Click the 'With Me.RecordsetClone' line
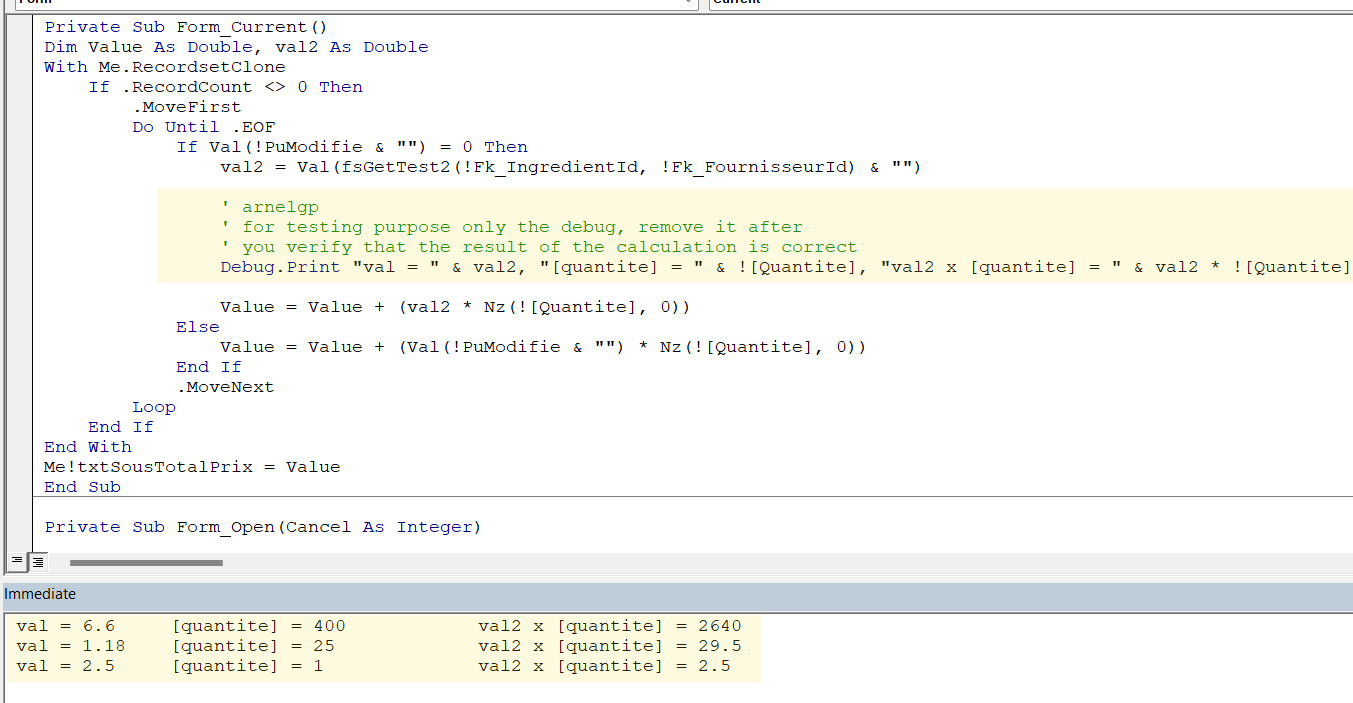 [x=165, y=67]
